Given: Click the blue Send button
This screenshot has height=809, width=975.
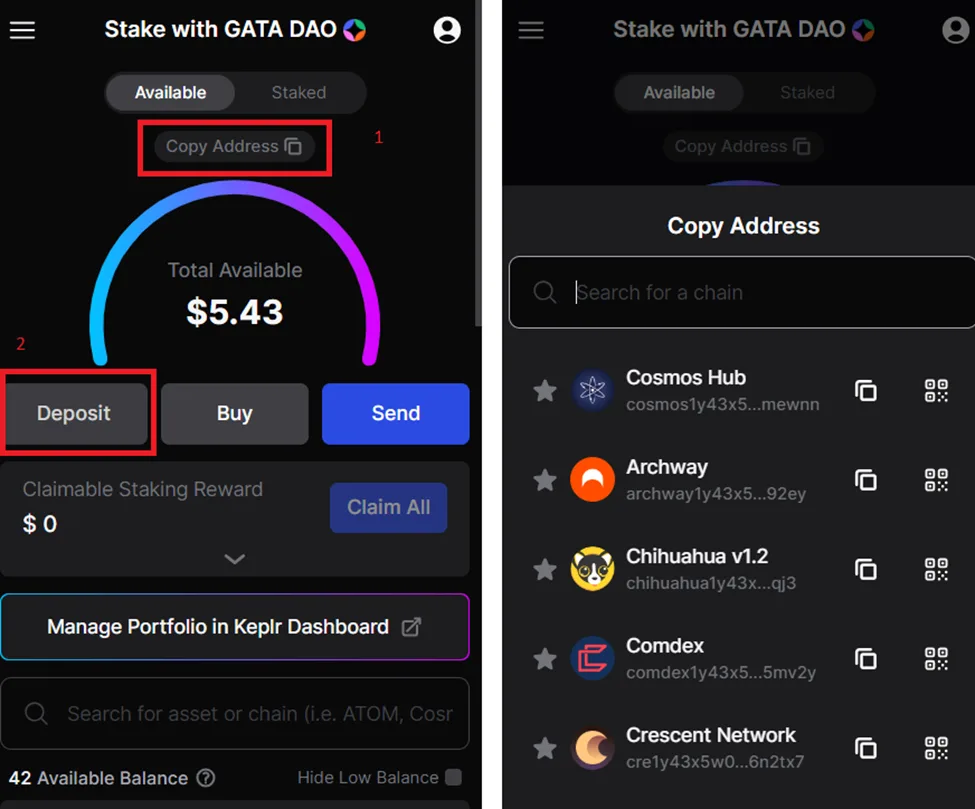Looking at the screenshot, I should pos(395,414).
